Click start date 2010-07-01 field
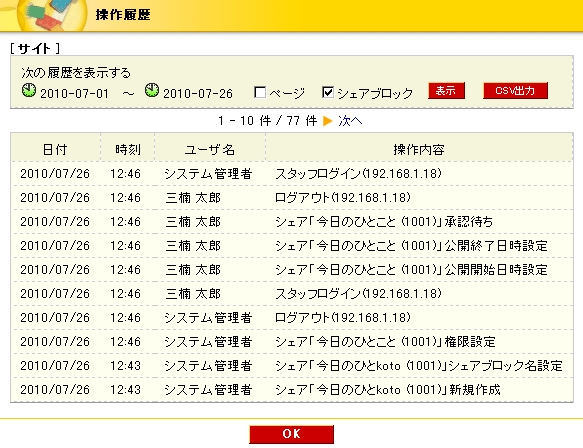 coord(74,93)
